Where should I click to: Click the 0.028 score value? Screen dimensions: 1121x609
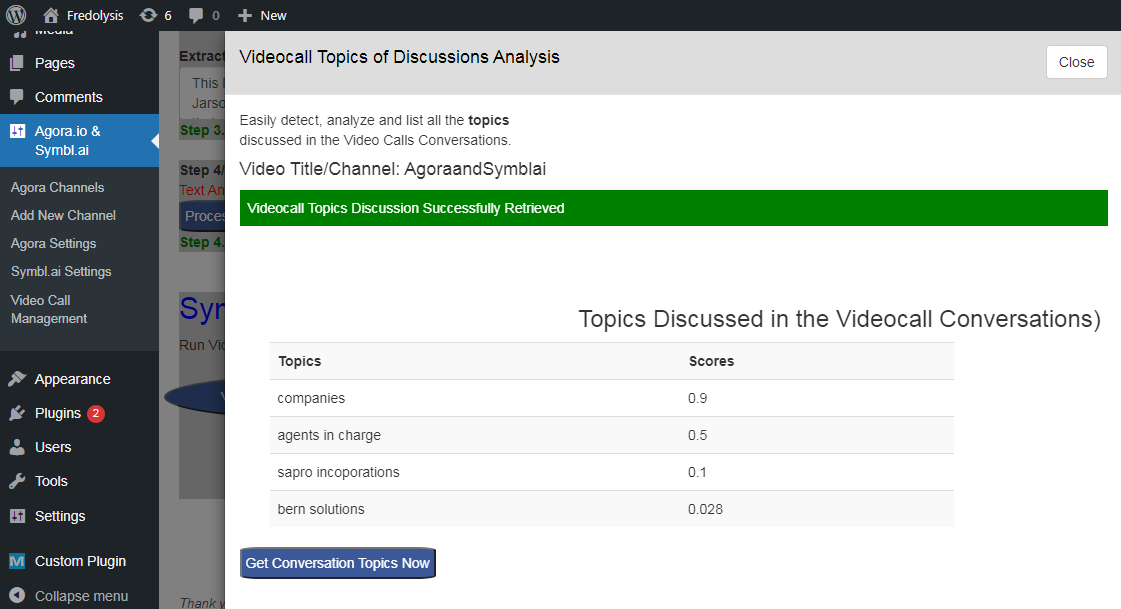pos(706,509)
